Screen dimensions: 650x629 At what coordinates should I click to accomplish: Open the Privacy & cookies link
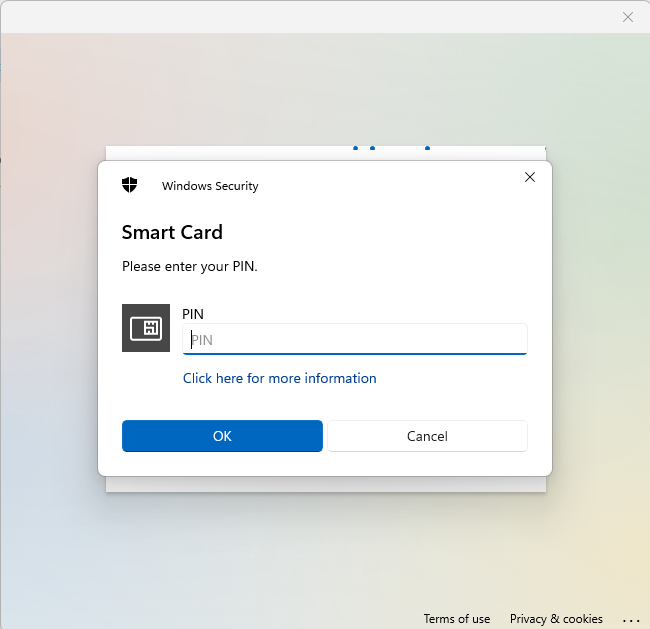pos(556,619)
